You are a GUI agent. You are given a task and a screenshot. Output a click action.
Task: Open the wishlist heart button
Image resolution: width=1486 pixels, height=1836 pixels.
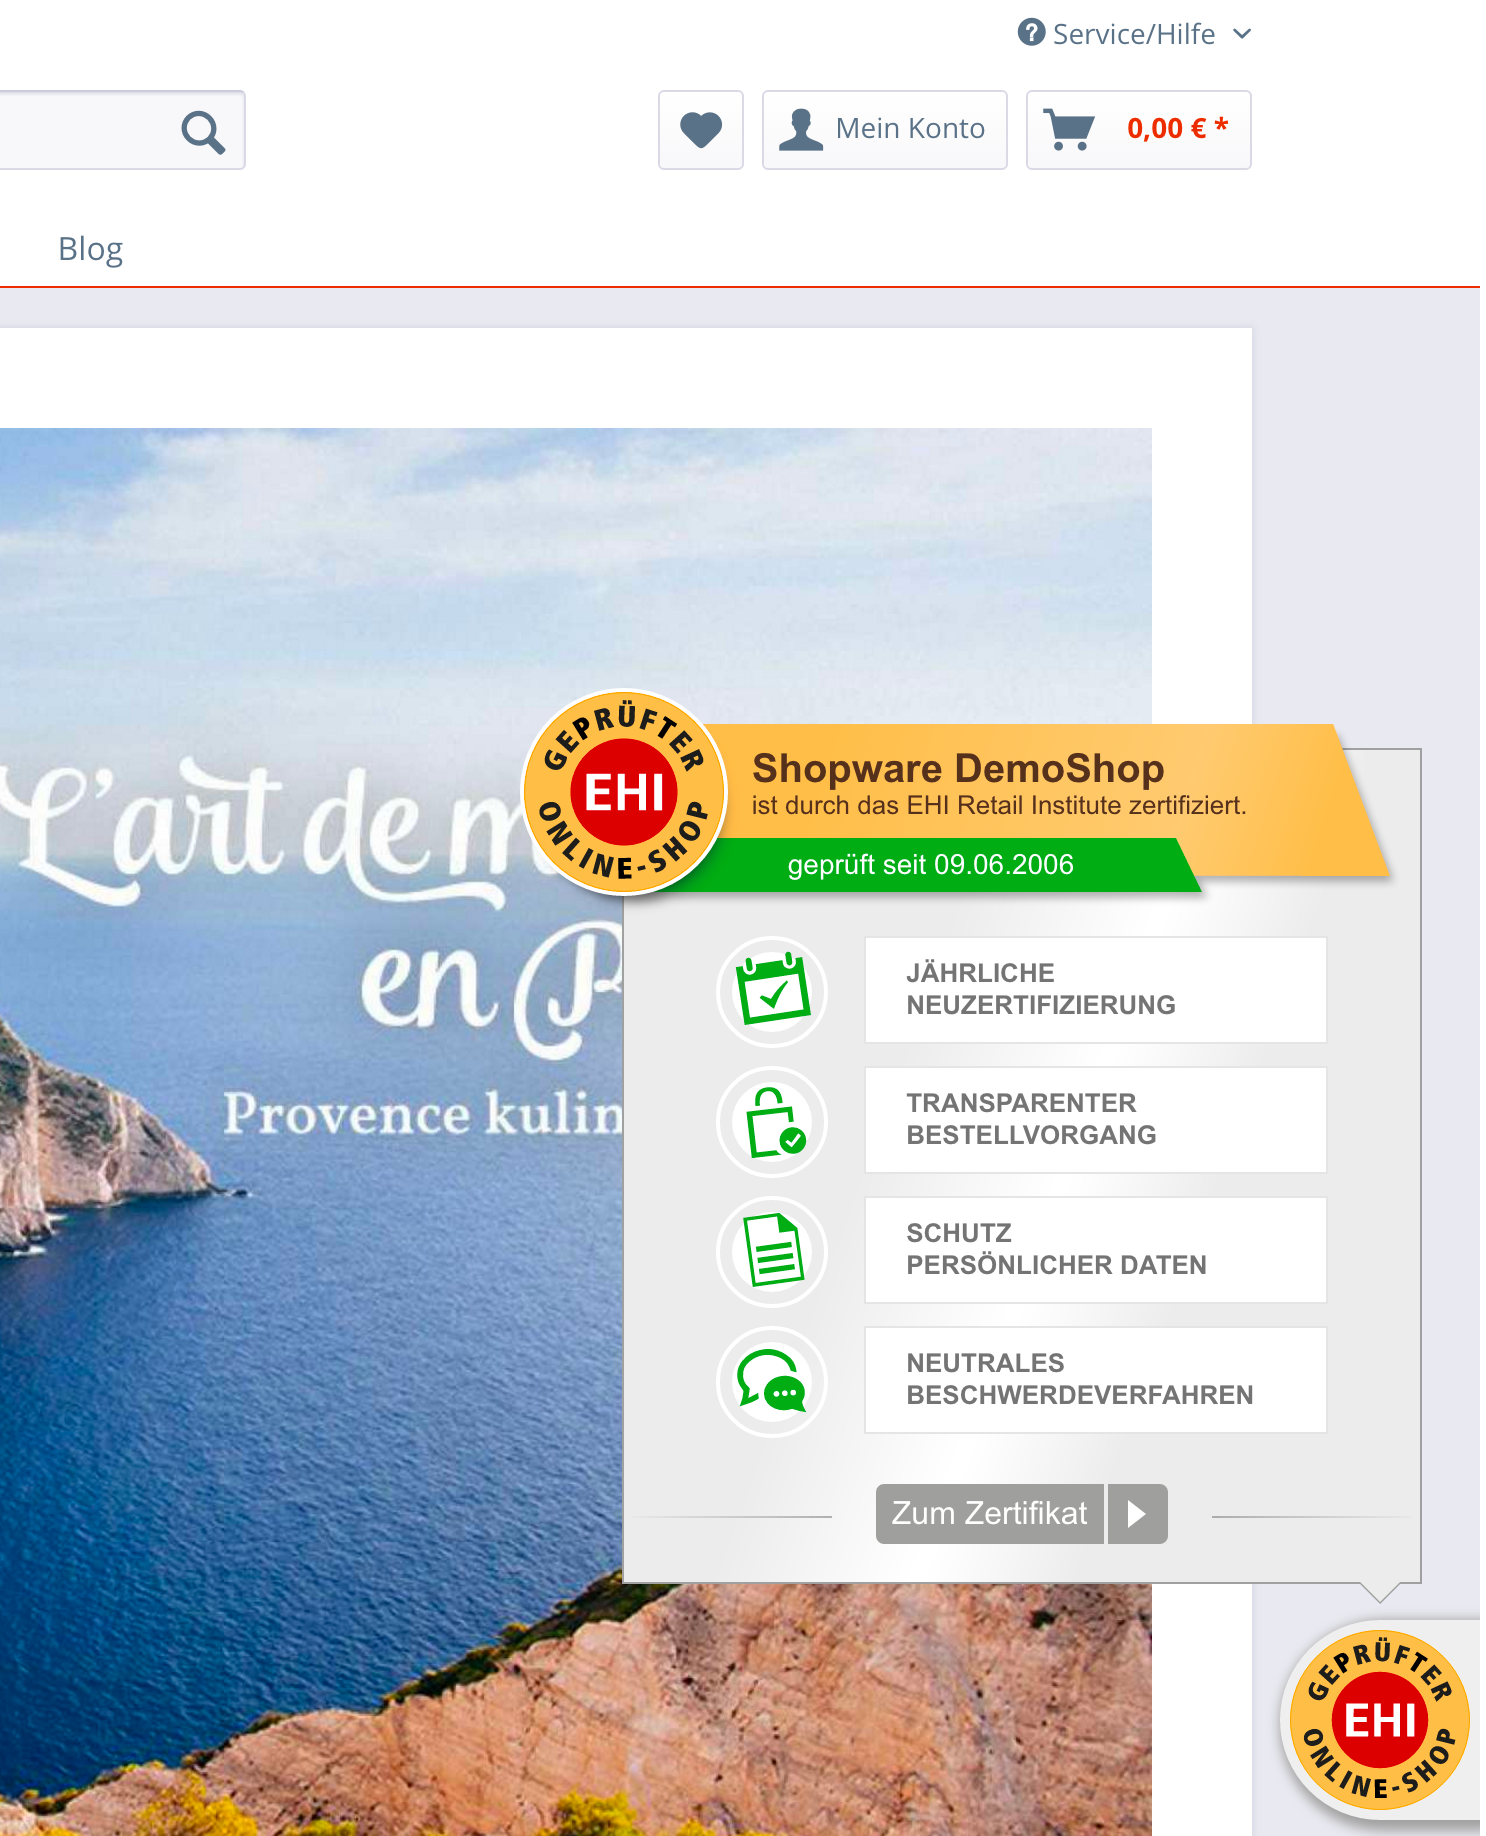[701, 130]
